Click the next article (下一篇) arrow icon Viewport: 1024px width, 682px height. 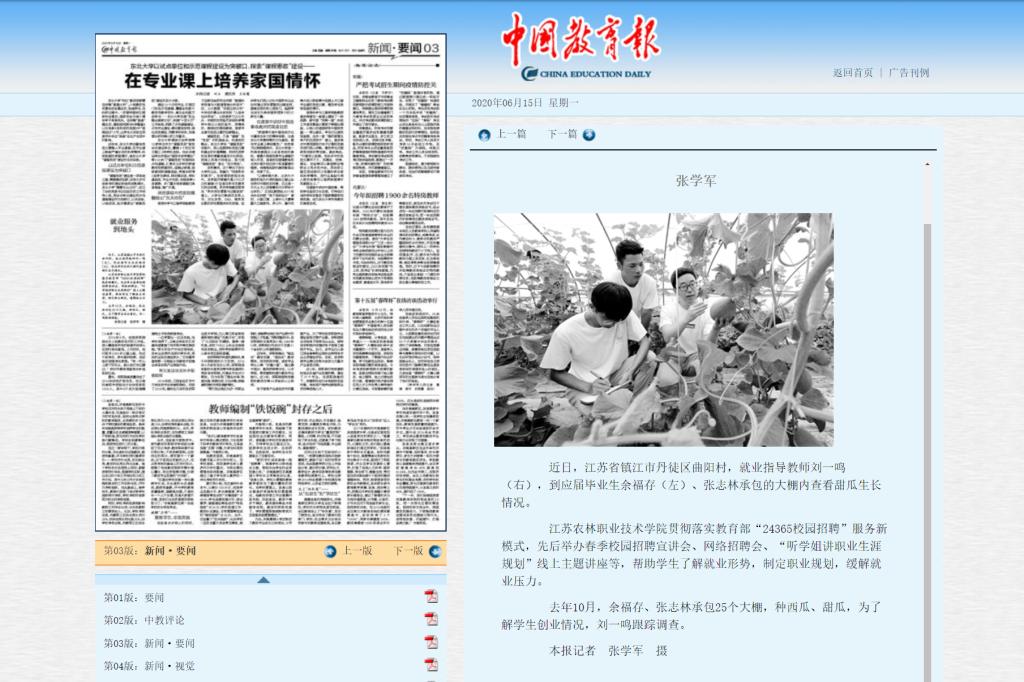click(x=589, y=135)
